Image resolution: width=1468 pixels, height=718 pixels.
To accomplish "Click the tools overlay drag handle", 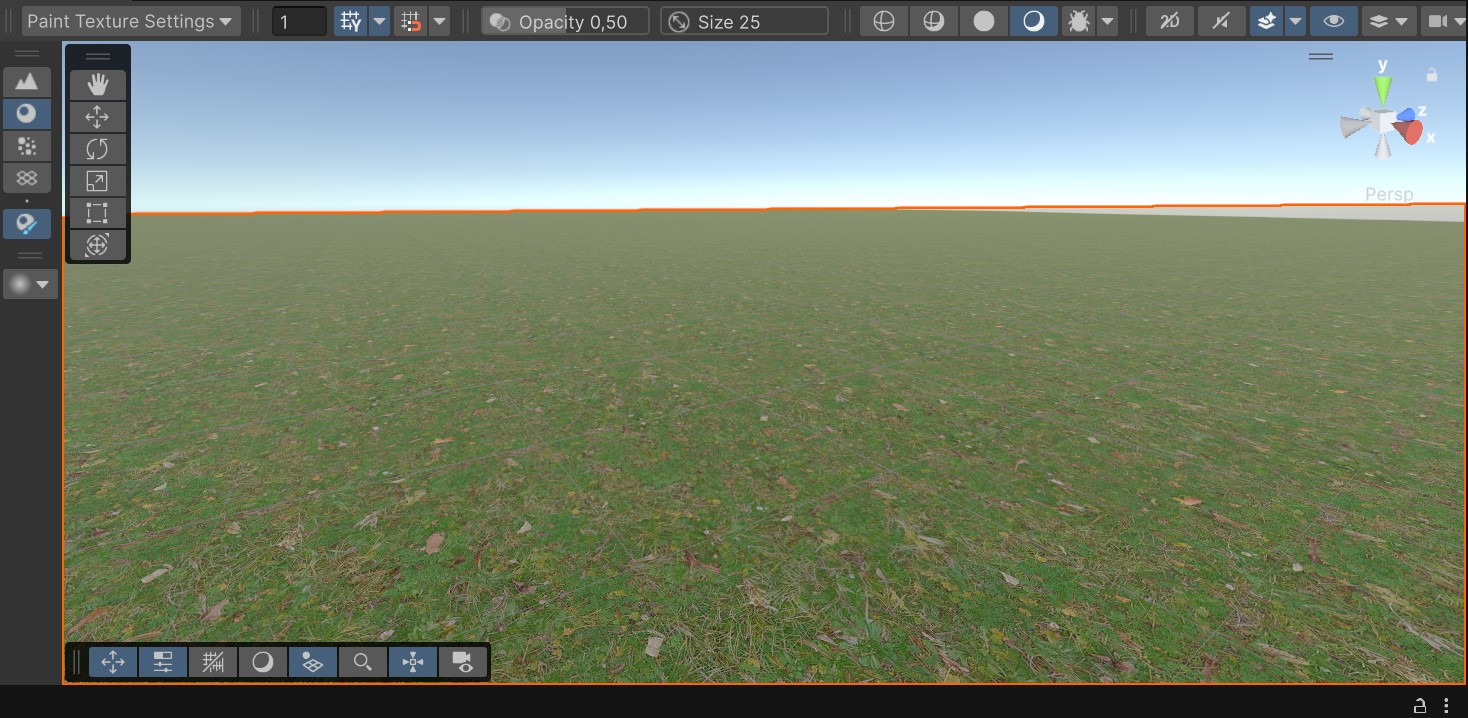I will pos(98,57).
